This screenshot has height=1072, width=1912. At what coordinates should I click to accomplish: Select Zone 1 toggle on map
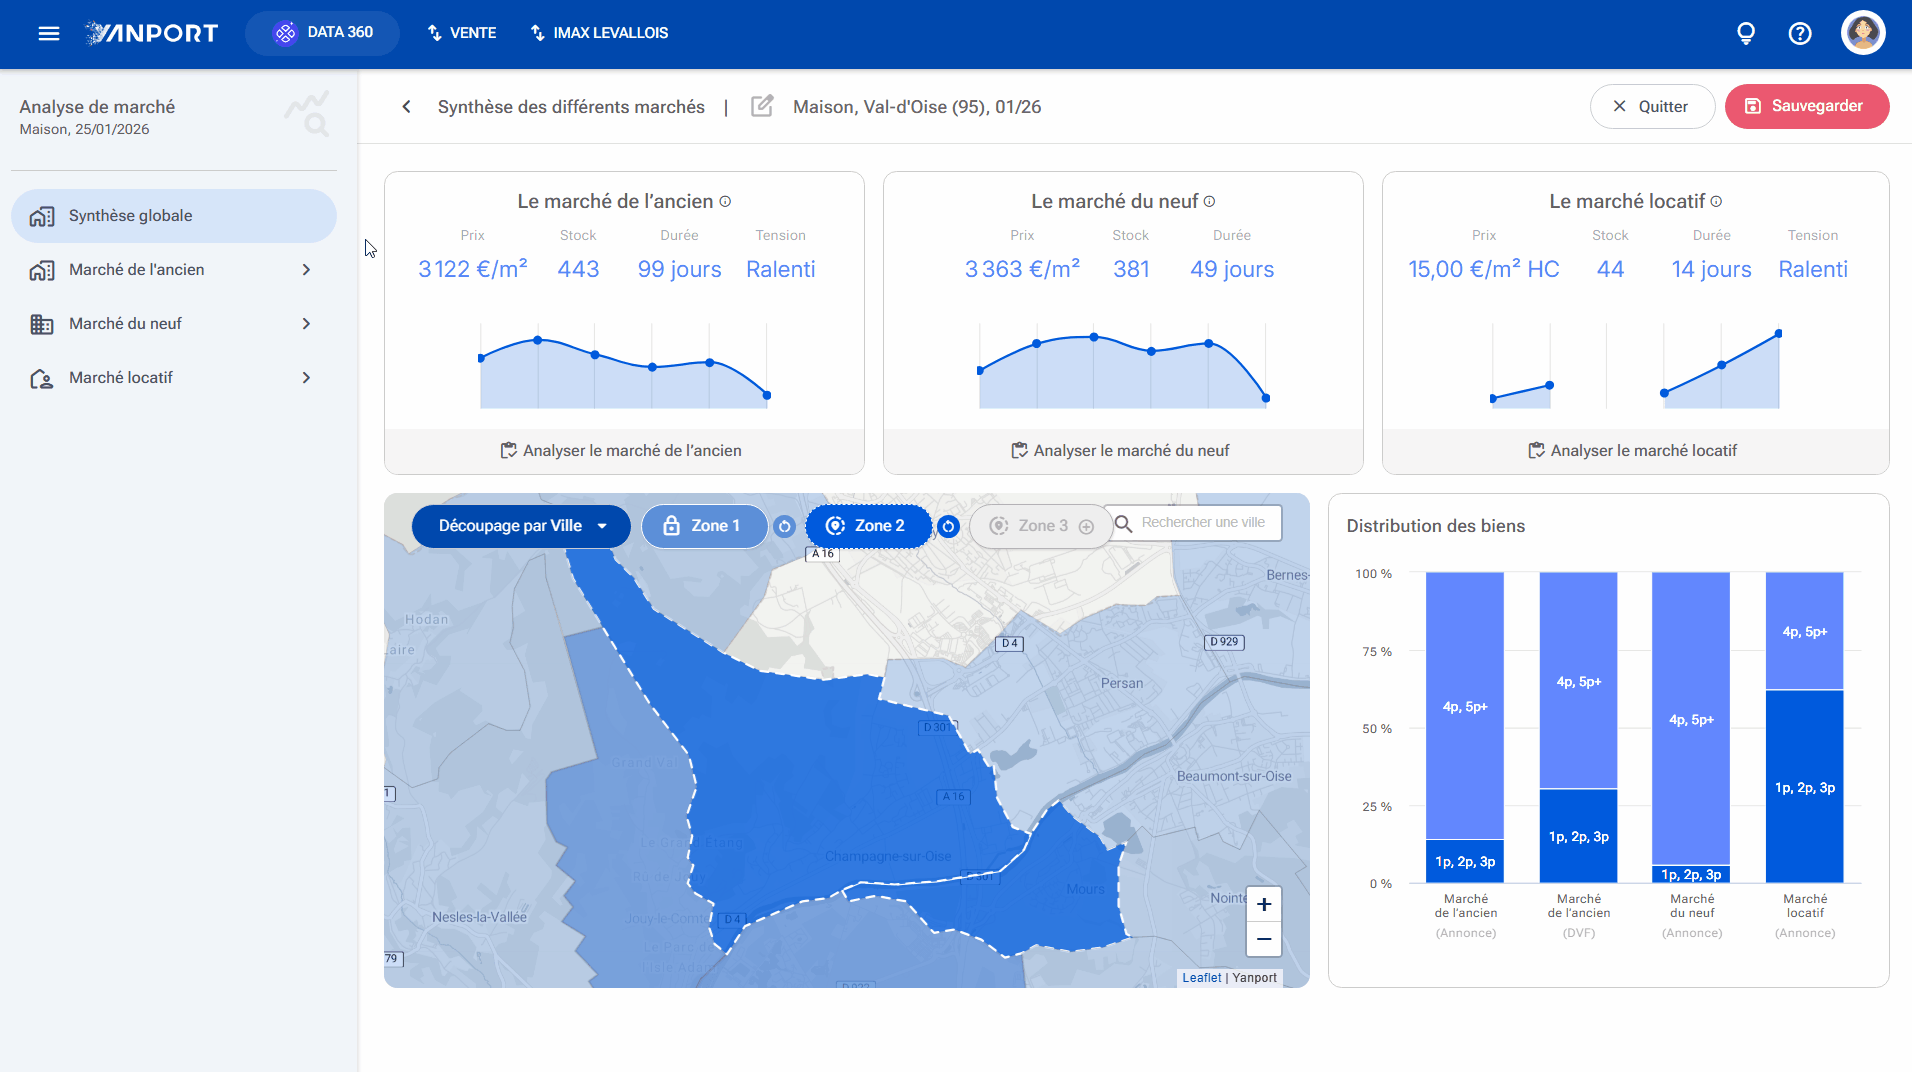(704, 526)
